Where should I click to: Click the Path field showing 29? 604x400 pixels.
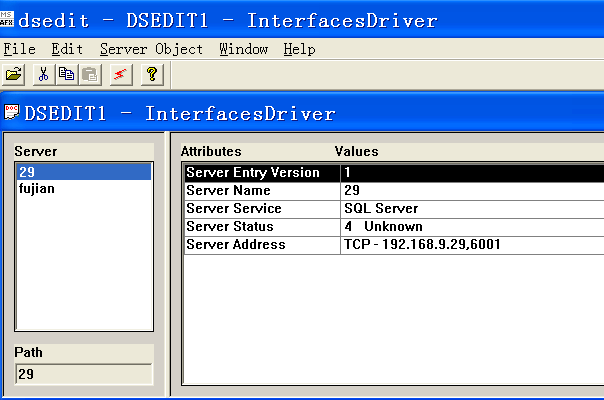click(x=84, y=374)
